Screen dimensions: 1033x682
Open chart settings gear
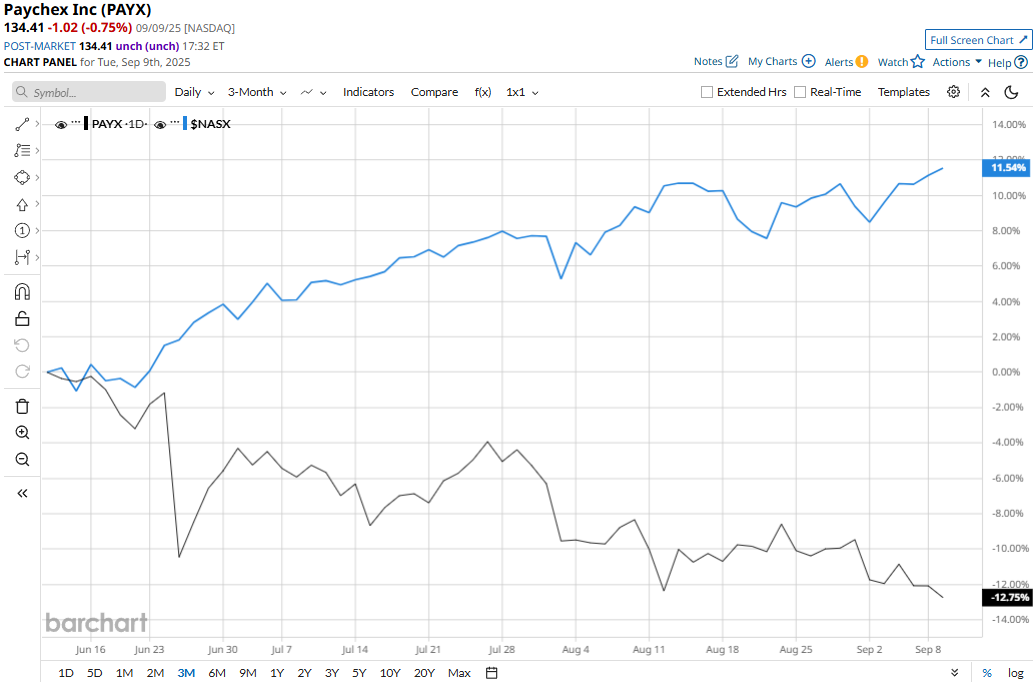pyautogui.click(x=953, y=92)
